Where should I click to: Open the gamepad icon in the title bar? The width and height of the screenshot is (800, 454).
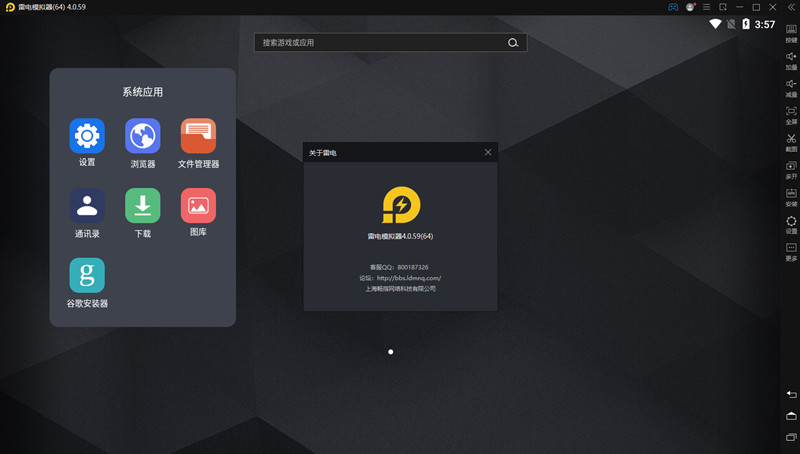[x=673, y=7]
